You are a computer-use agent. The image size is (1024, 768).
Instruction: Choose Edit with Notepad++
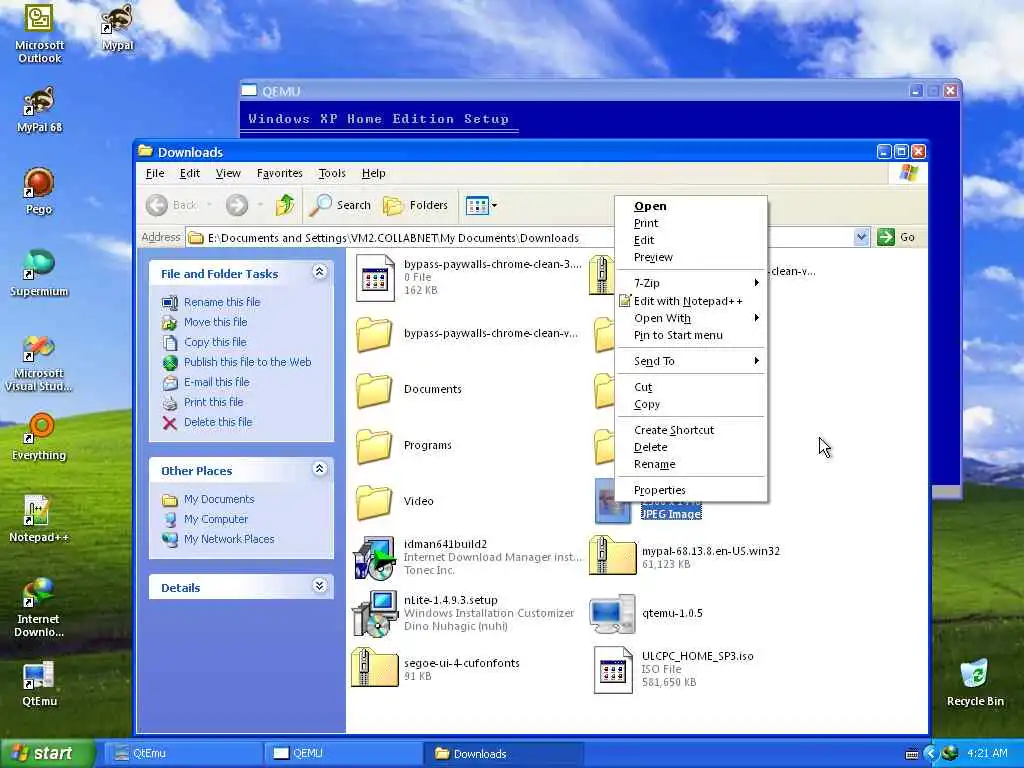coord(691,301)
